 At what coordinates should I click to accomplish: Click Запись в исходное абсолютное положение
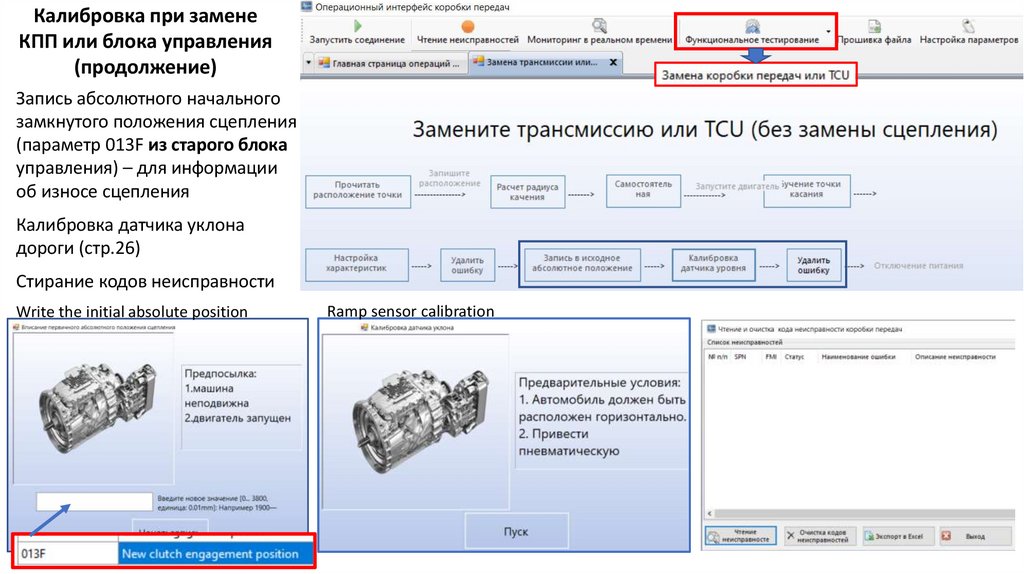tap(582, 263)
